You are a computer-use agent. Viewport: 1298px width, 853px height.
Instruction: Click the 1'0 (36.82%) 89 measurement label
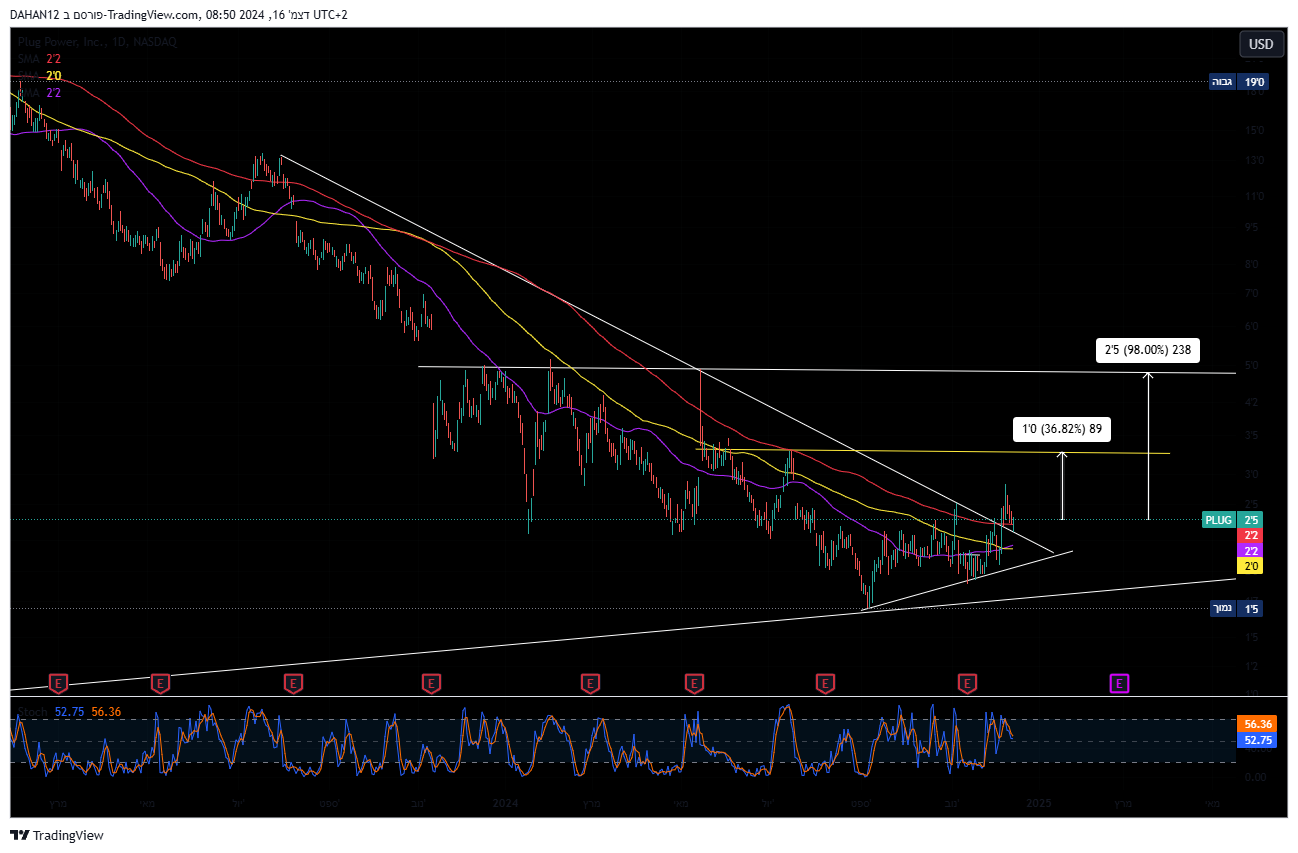point(1061,429)
